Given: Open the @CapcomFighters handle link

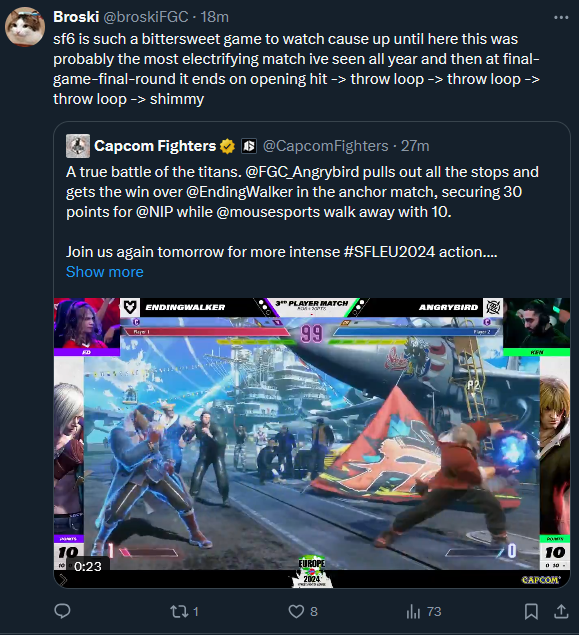Looking at the screenshot, I should click(326, 146).
